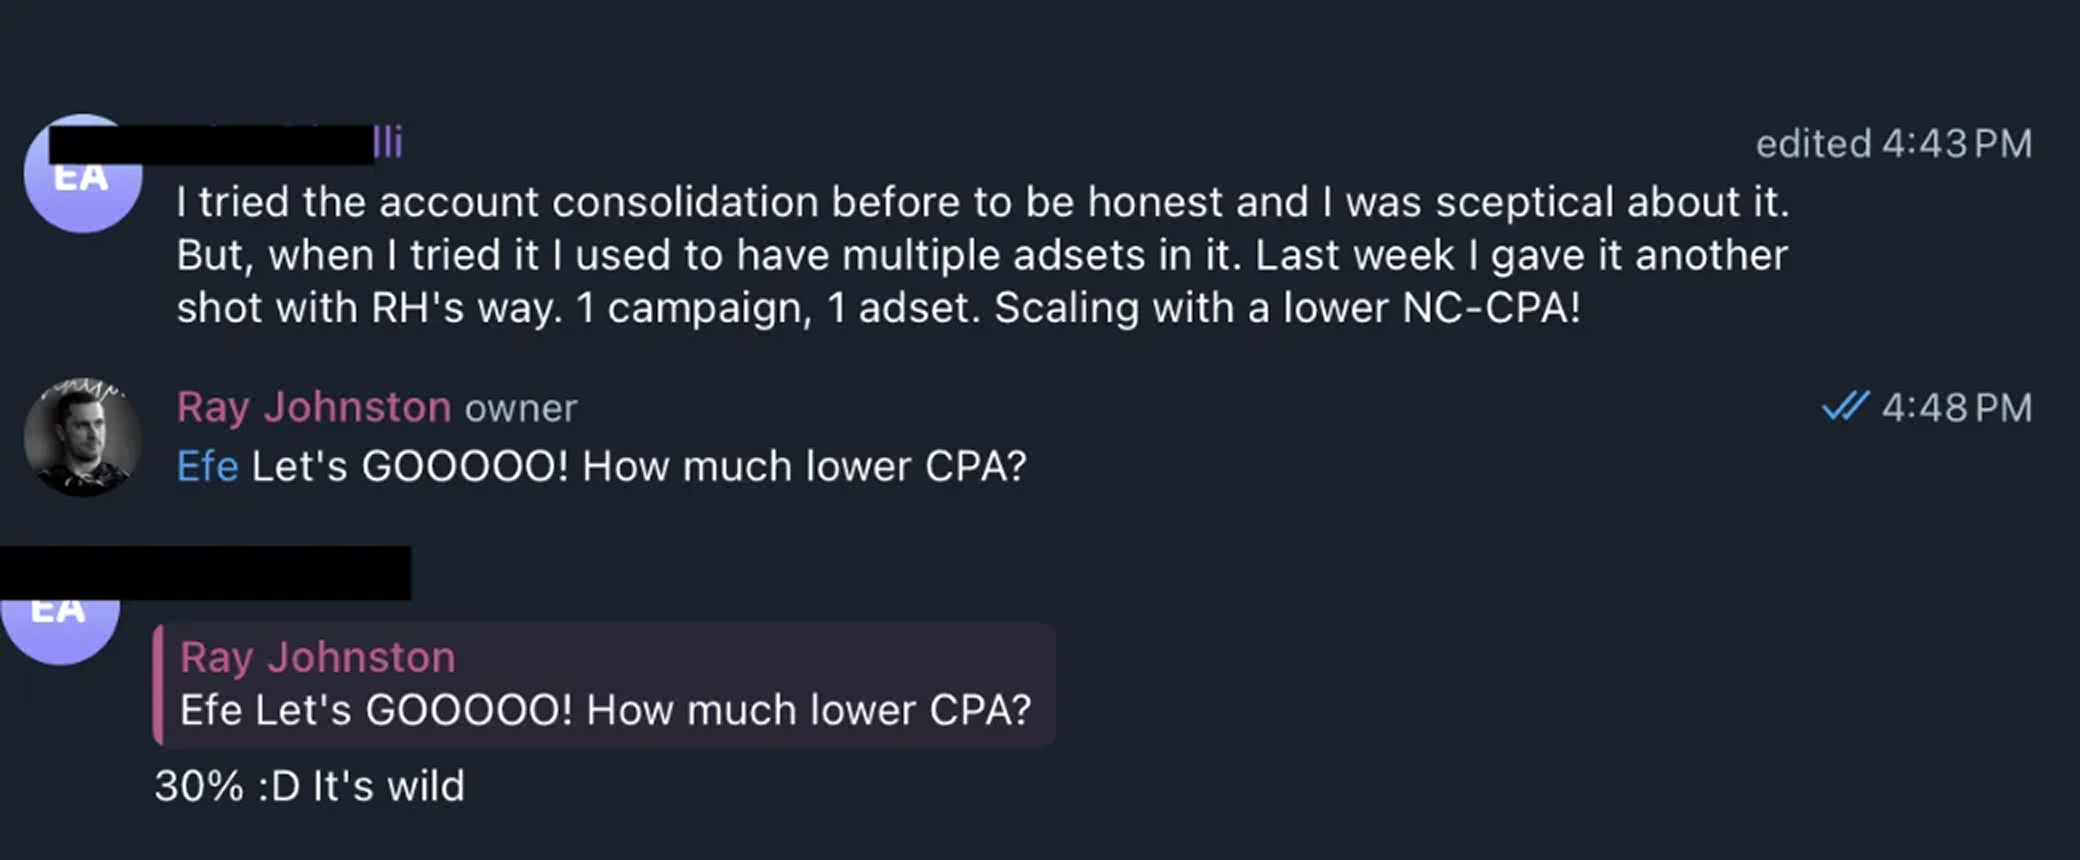This screenshot has width=2080, height=860.
Task: Click the blue double-check read receipt icon
Action: coord(1844,407)
